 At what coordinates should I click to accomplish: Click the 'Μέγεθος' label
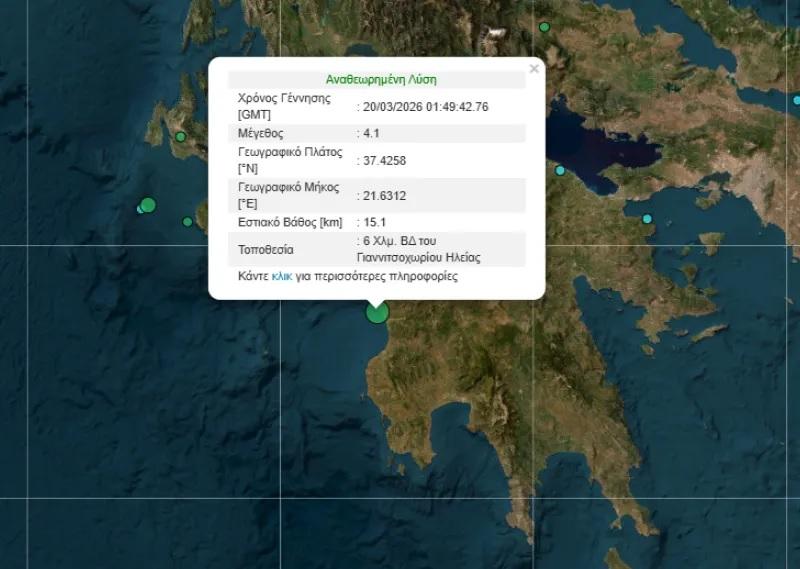point(260,133)
